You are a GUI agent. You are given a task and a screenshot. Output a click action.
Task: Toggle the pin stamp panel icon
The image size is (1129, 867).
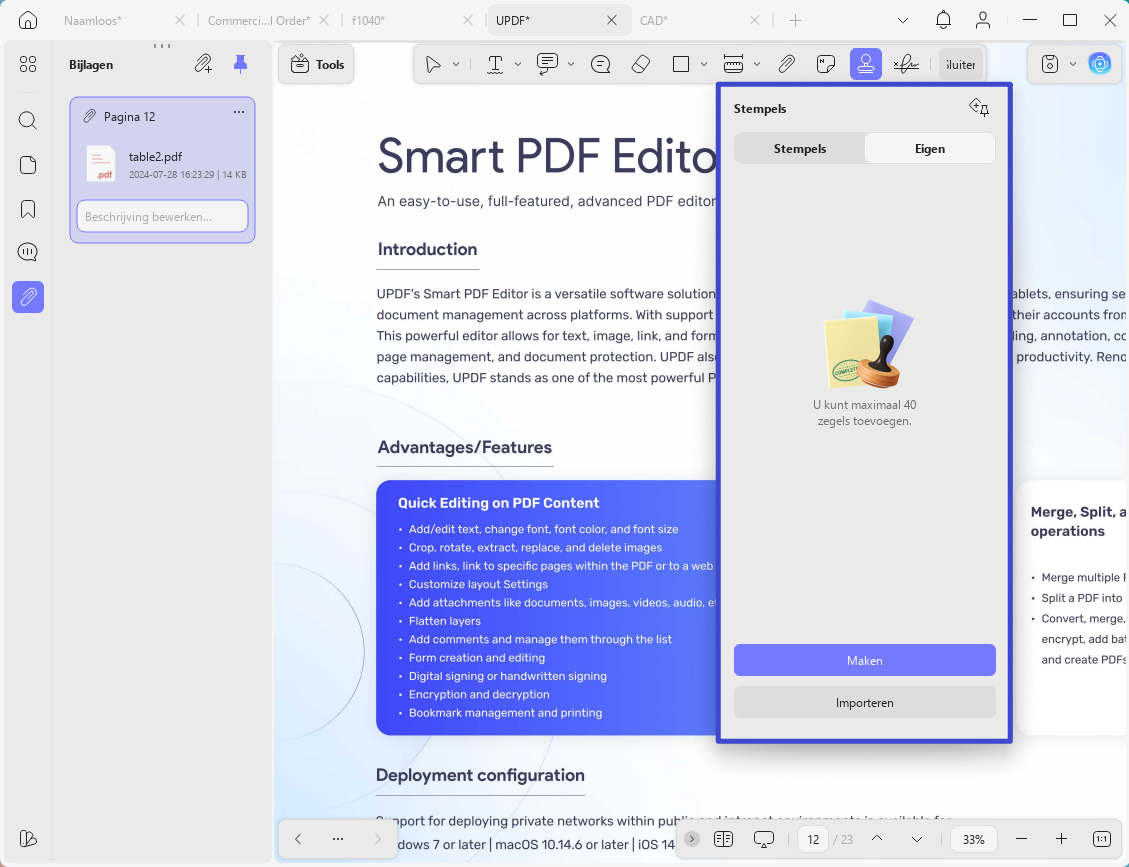(979, 108)
